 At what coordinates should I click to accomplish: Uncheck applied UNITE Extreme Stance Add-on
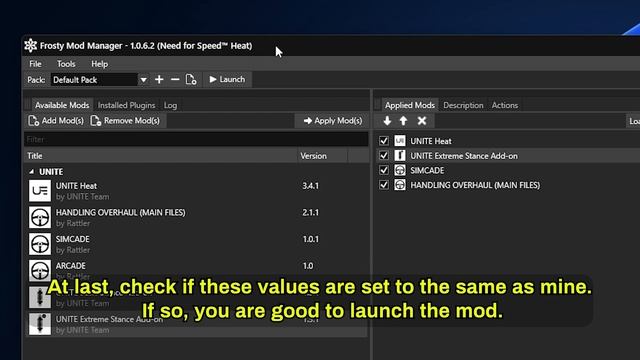pyautogui.click(x=384, y=156)
